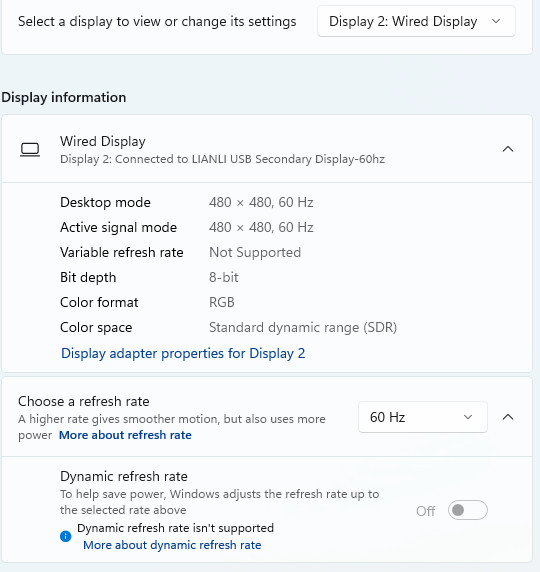The image size is (540, 572).
Task: Click the Display information heading
Action: click(64, 97)
